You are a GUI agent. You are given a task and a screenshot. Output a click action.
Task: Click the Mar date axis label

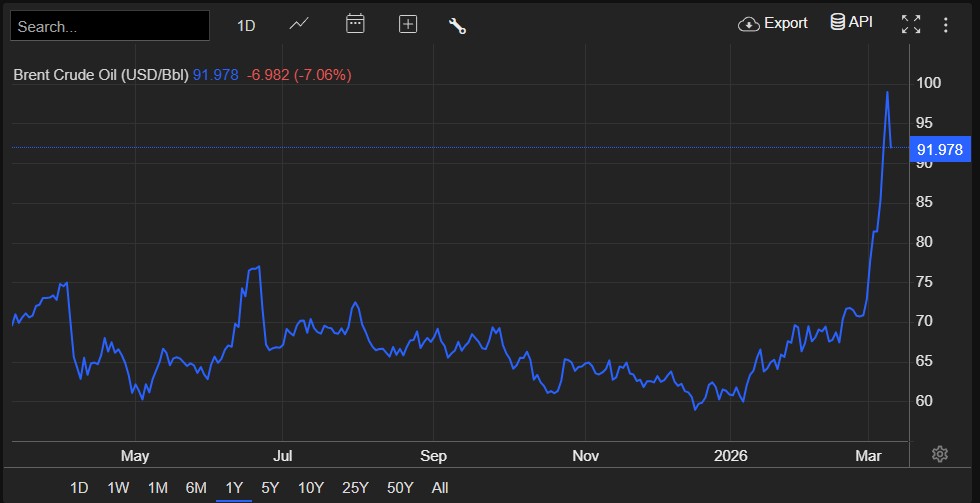[868, 456]
